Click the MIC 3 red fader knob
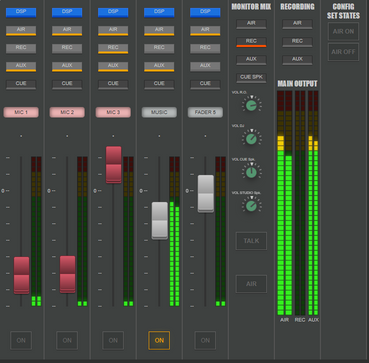Image resolution: width=369 pixels, height=363 pixels. 113,165
